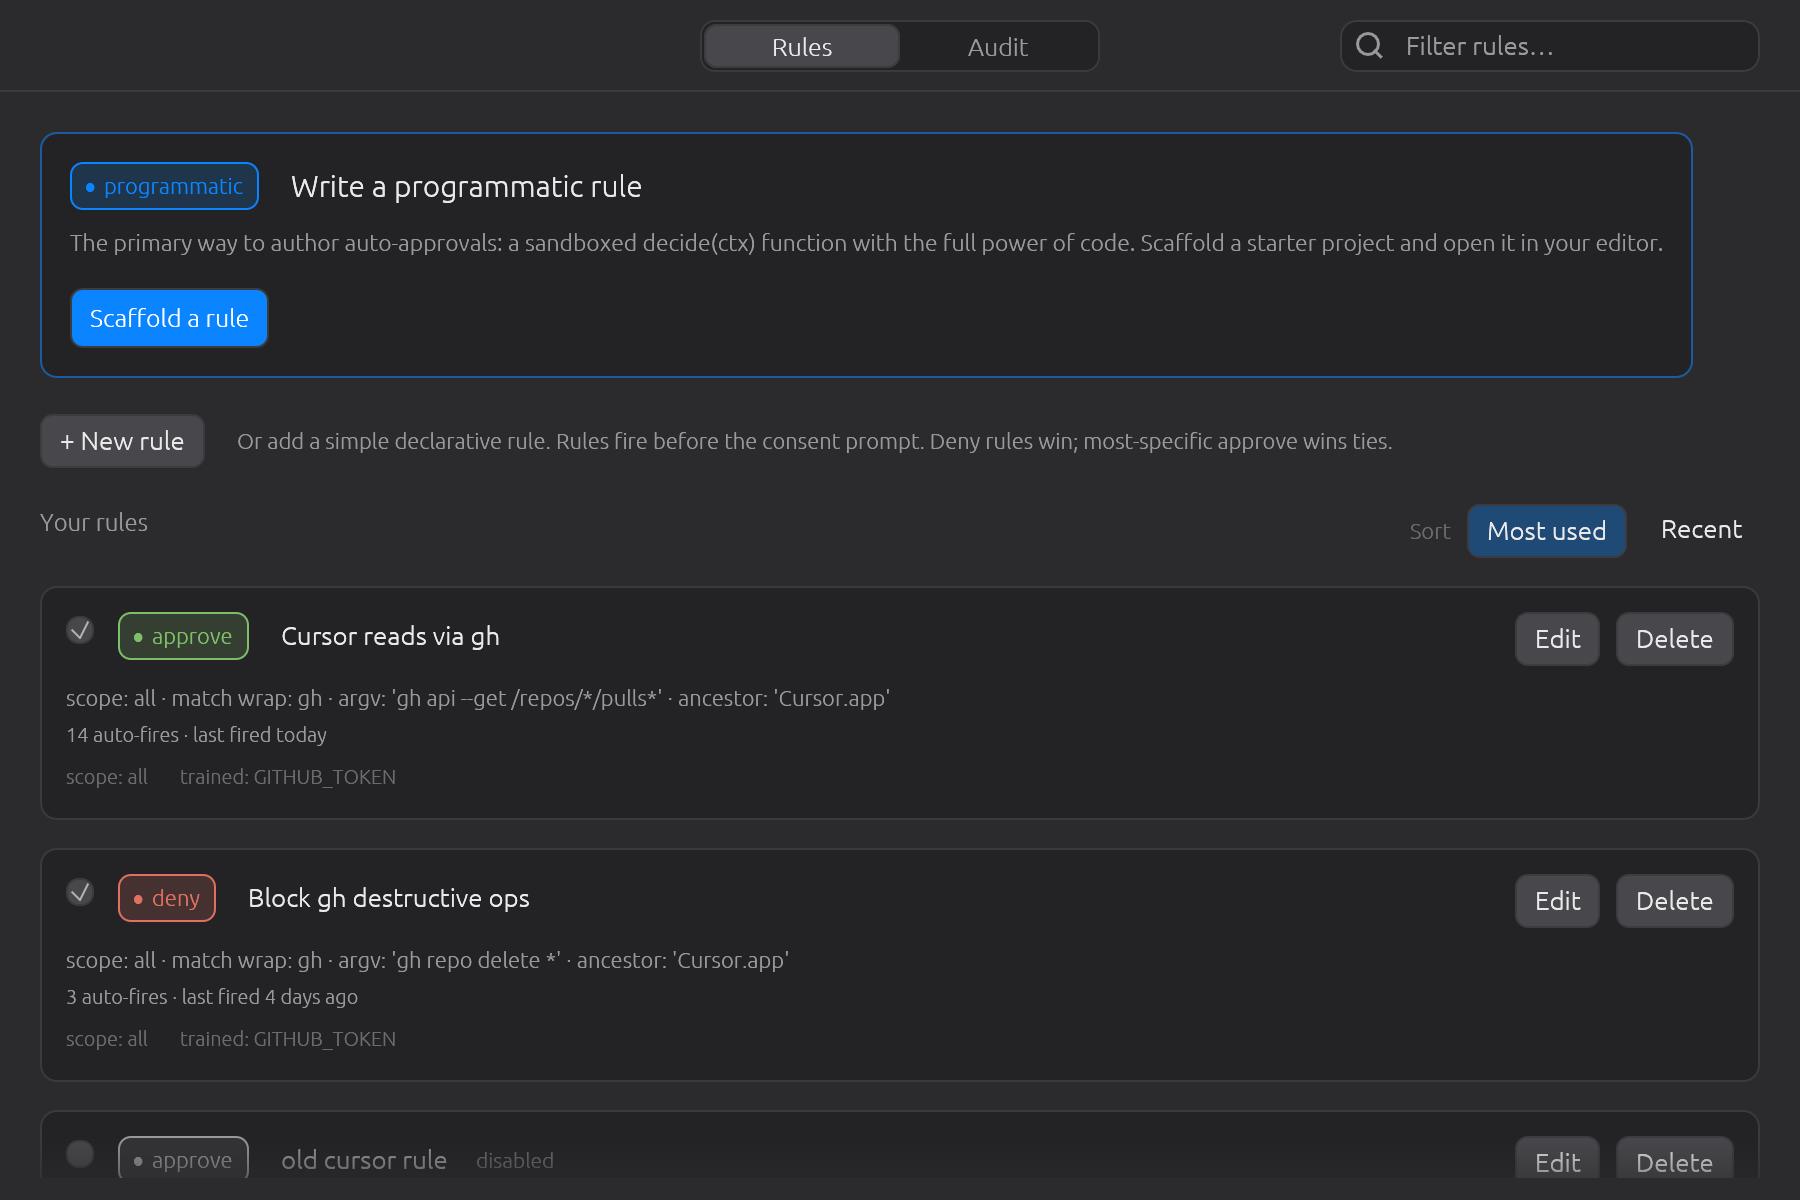This screenshot has width=1800, height=1200.
Task: Focus the Filter rules search field
Action: pyautogui.click(x=1549, y=46)
